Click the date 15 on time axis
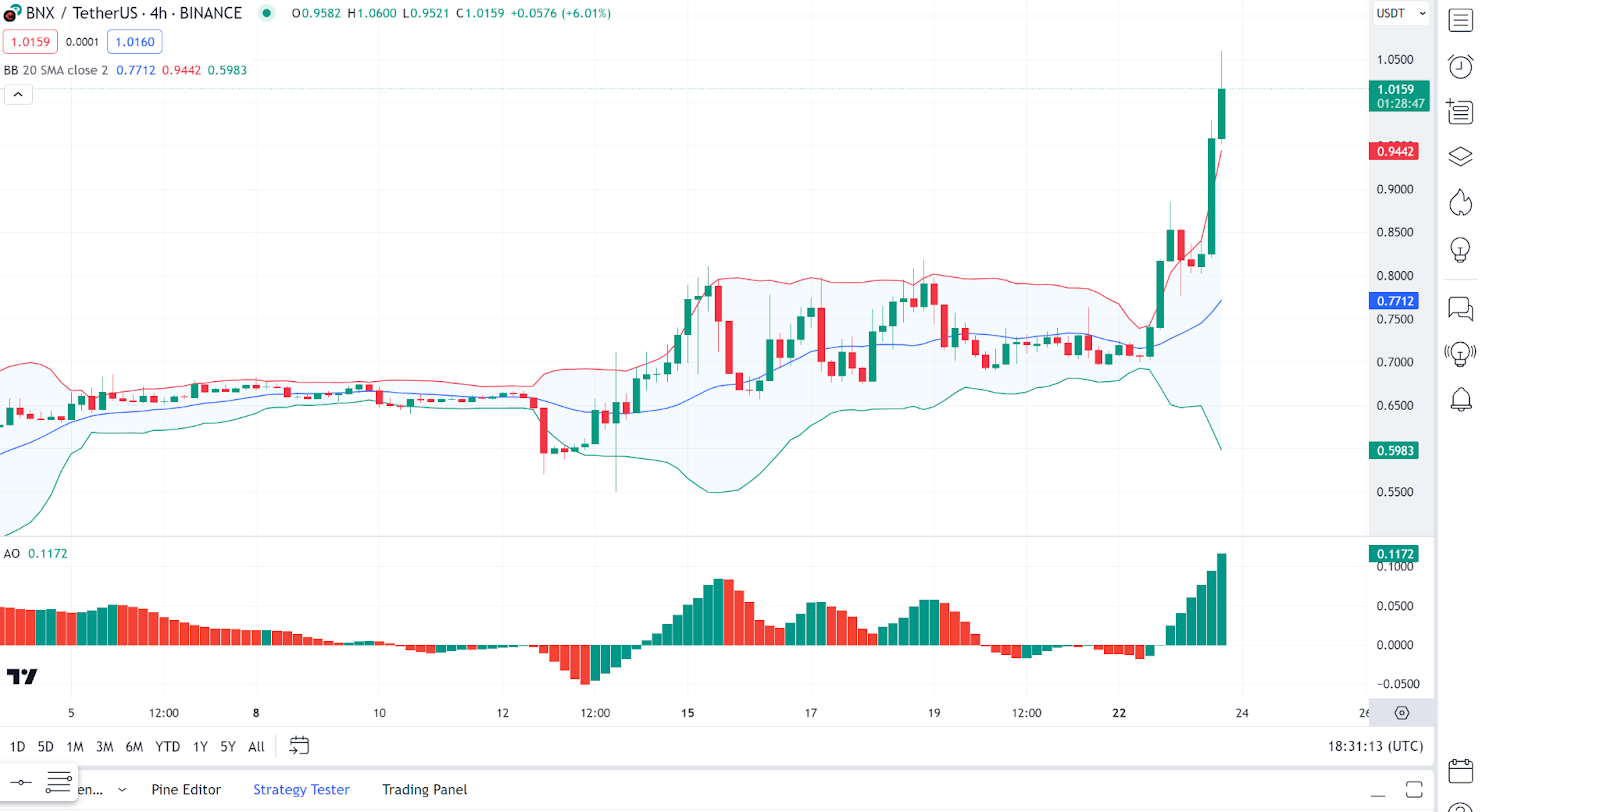Viewport: 1600px width, 812px height. click(x=688, y=713)
